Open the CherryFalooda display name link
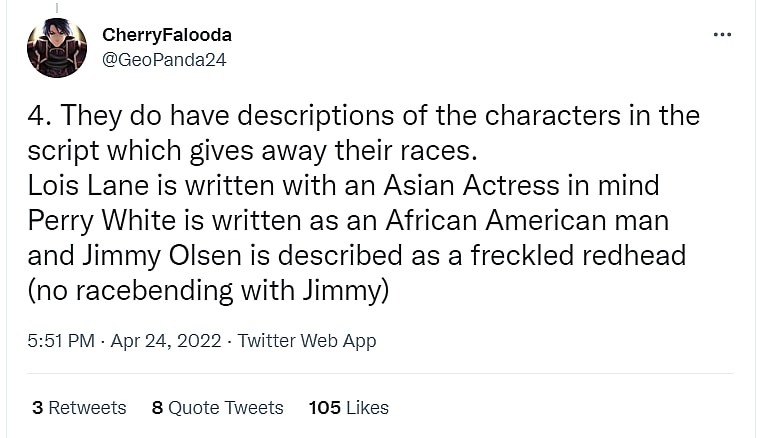757x438 pixels. click(166, 35)
